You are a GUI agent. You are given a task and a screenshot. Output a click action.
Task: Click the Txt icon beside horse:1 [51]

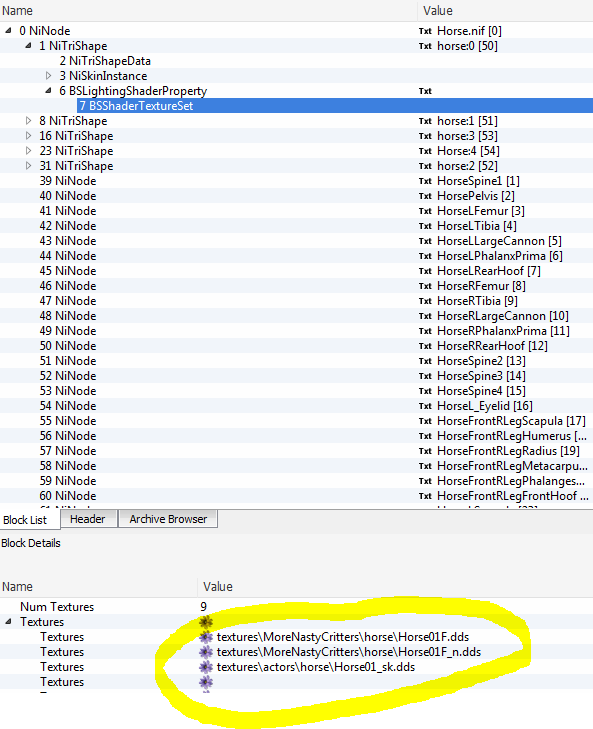coord(425,121)
